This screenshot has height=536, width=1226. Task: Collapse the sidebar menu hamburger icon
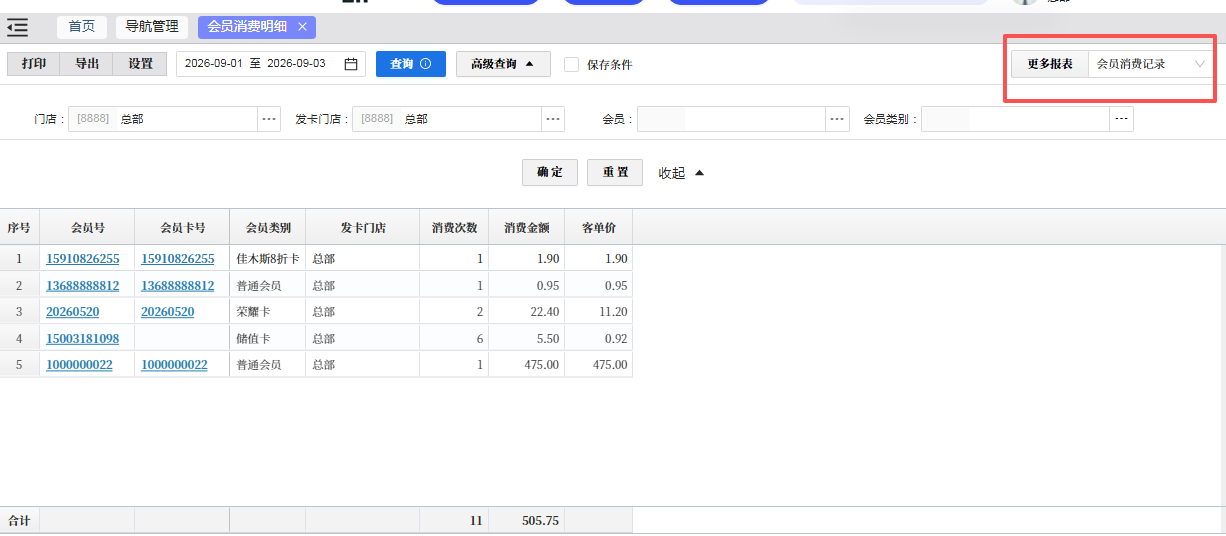coord(17,27)
